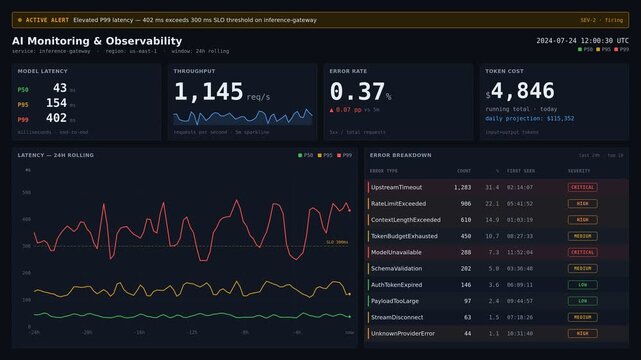Click the 02:14:07 first-seen time
The image size is (641, 360).
(520, 187)
